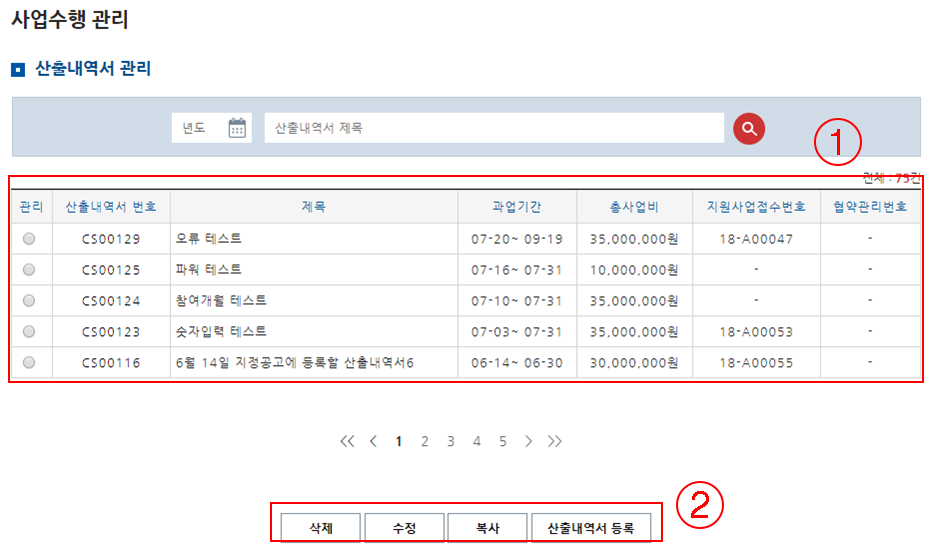This screenshot has width=933, height=546.
Task: Click the 복사 copy button
Action: pyautogui.click(x=487, y=528)
